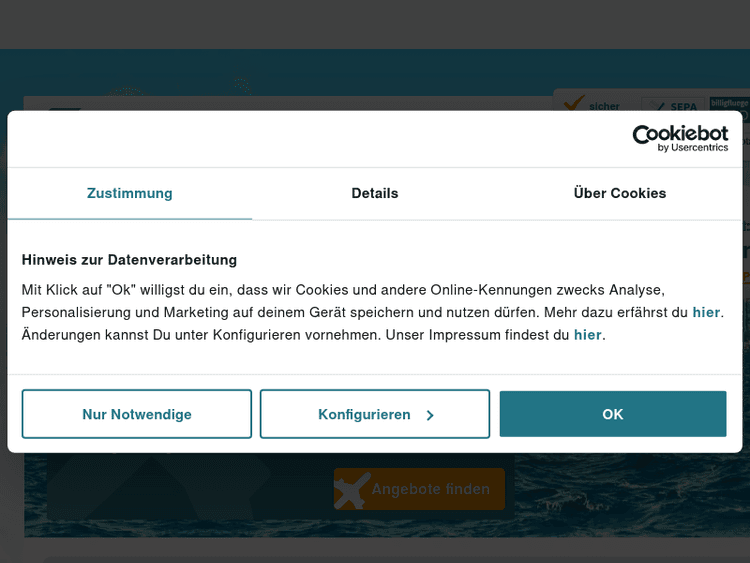Click the Hinweis zur Datenverarbeitung heading

coord(129,260)
